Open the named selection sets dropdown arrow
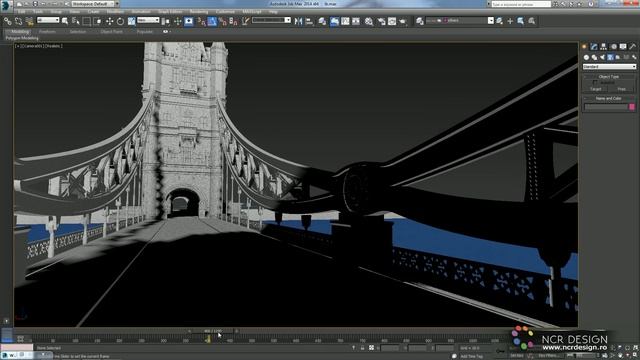640x360 pixels. [288, 20]
